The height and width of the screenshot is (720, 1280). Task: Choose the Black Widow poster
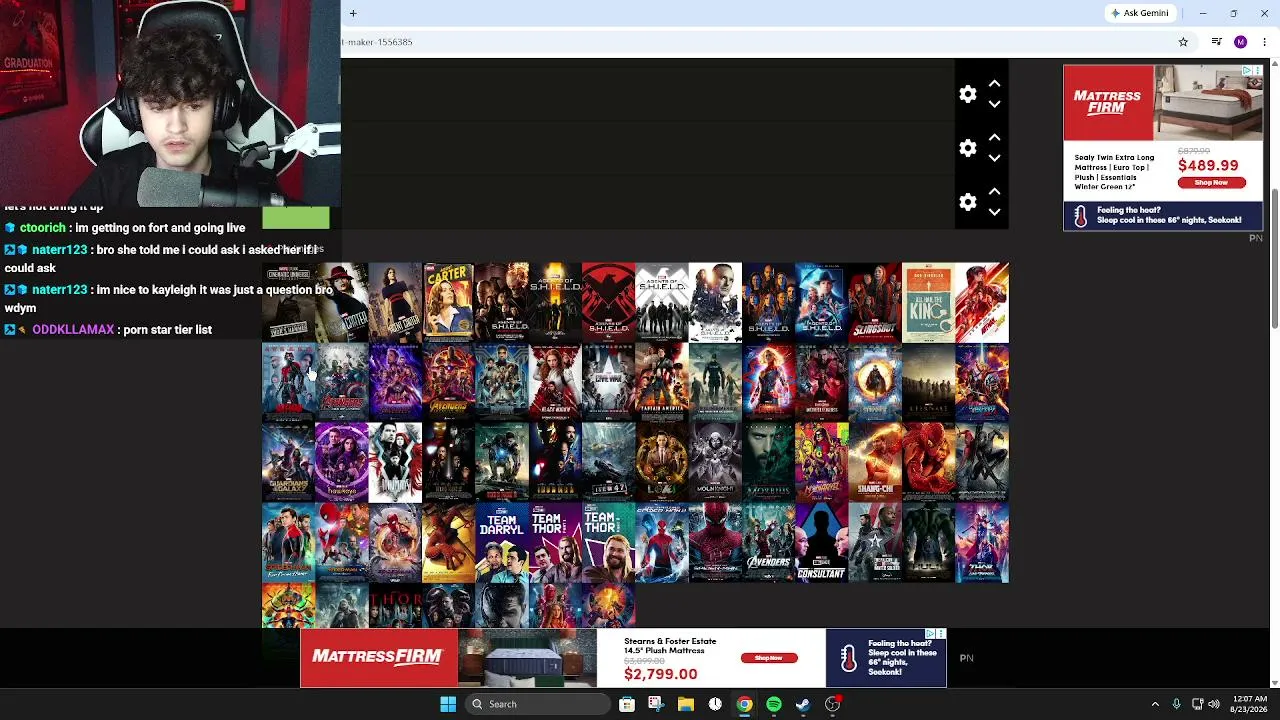point(555,382)
